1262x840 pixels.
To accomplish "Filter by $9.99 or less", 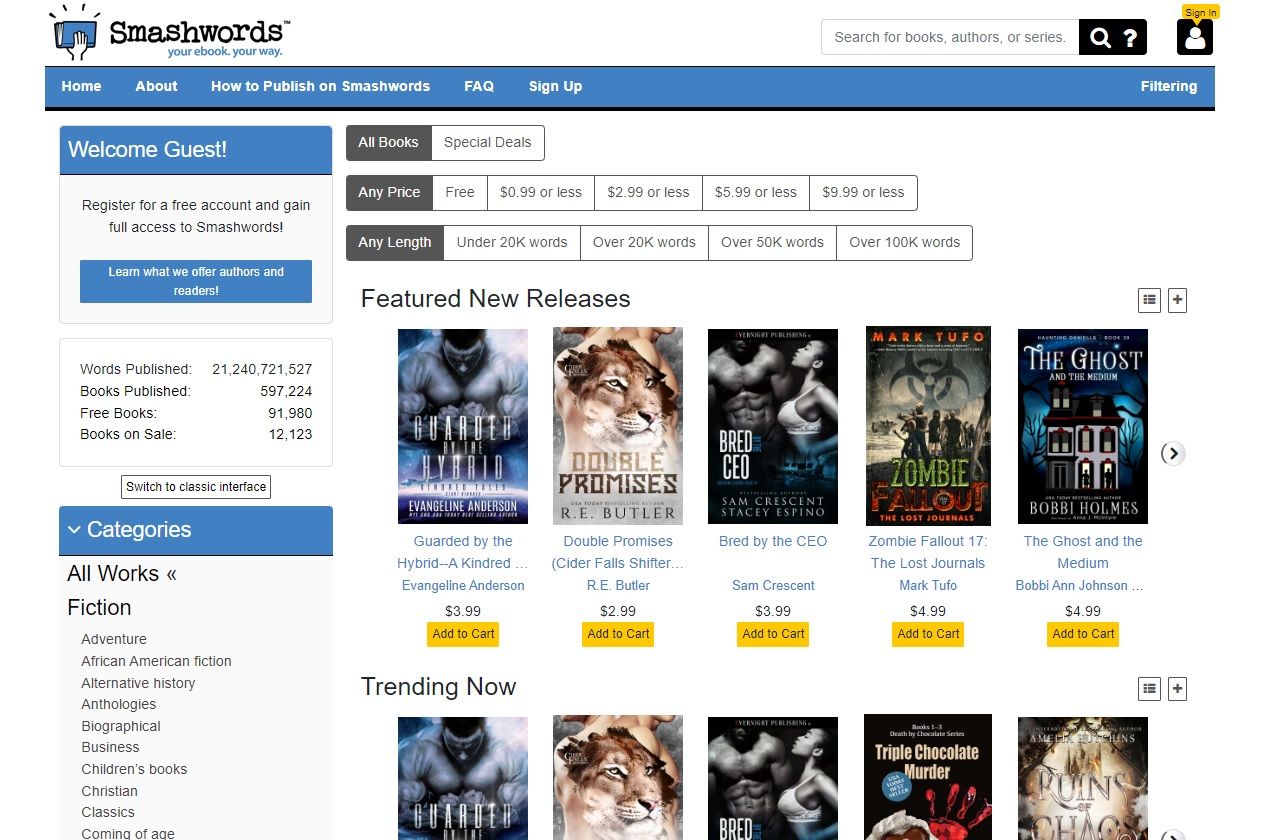I will point(863,192).
